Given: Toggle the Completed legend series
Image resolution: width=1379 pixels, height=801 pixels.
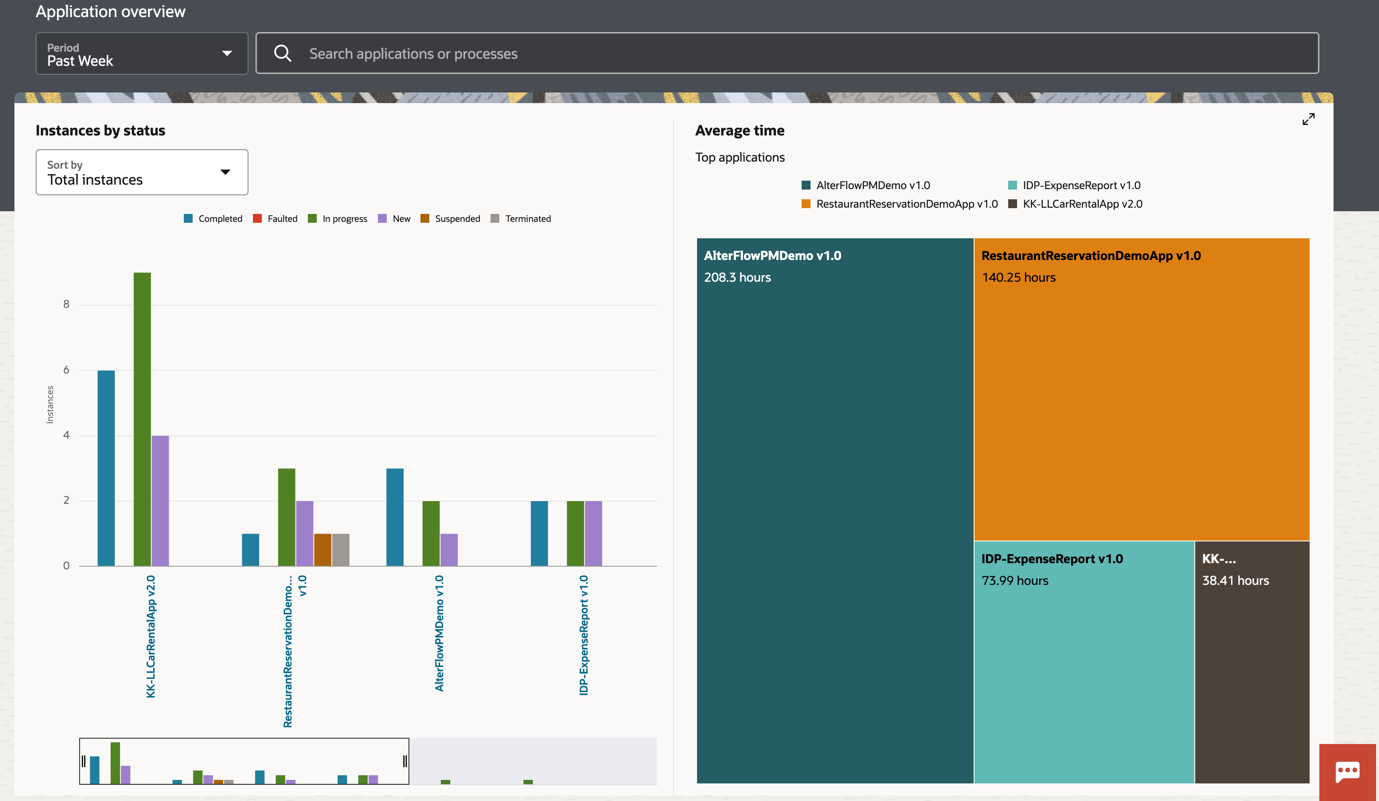Looking at the screenshot, I should click(x=213, y=219).
